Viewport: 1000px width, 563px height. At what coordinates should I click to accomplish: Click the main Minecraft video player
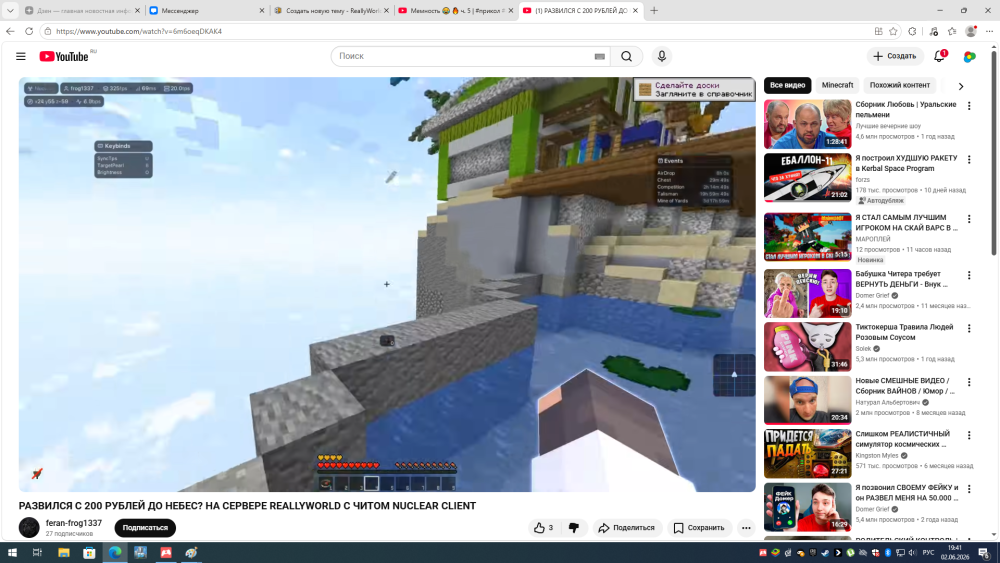(x=387, y=284)
